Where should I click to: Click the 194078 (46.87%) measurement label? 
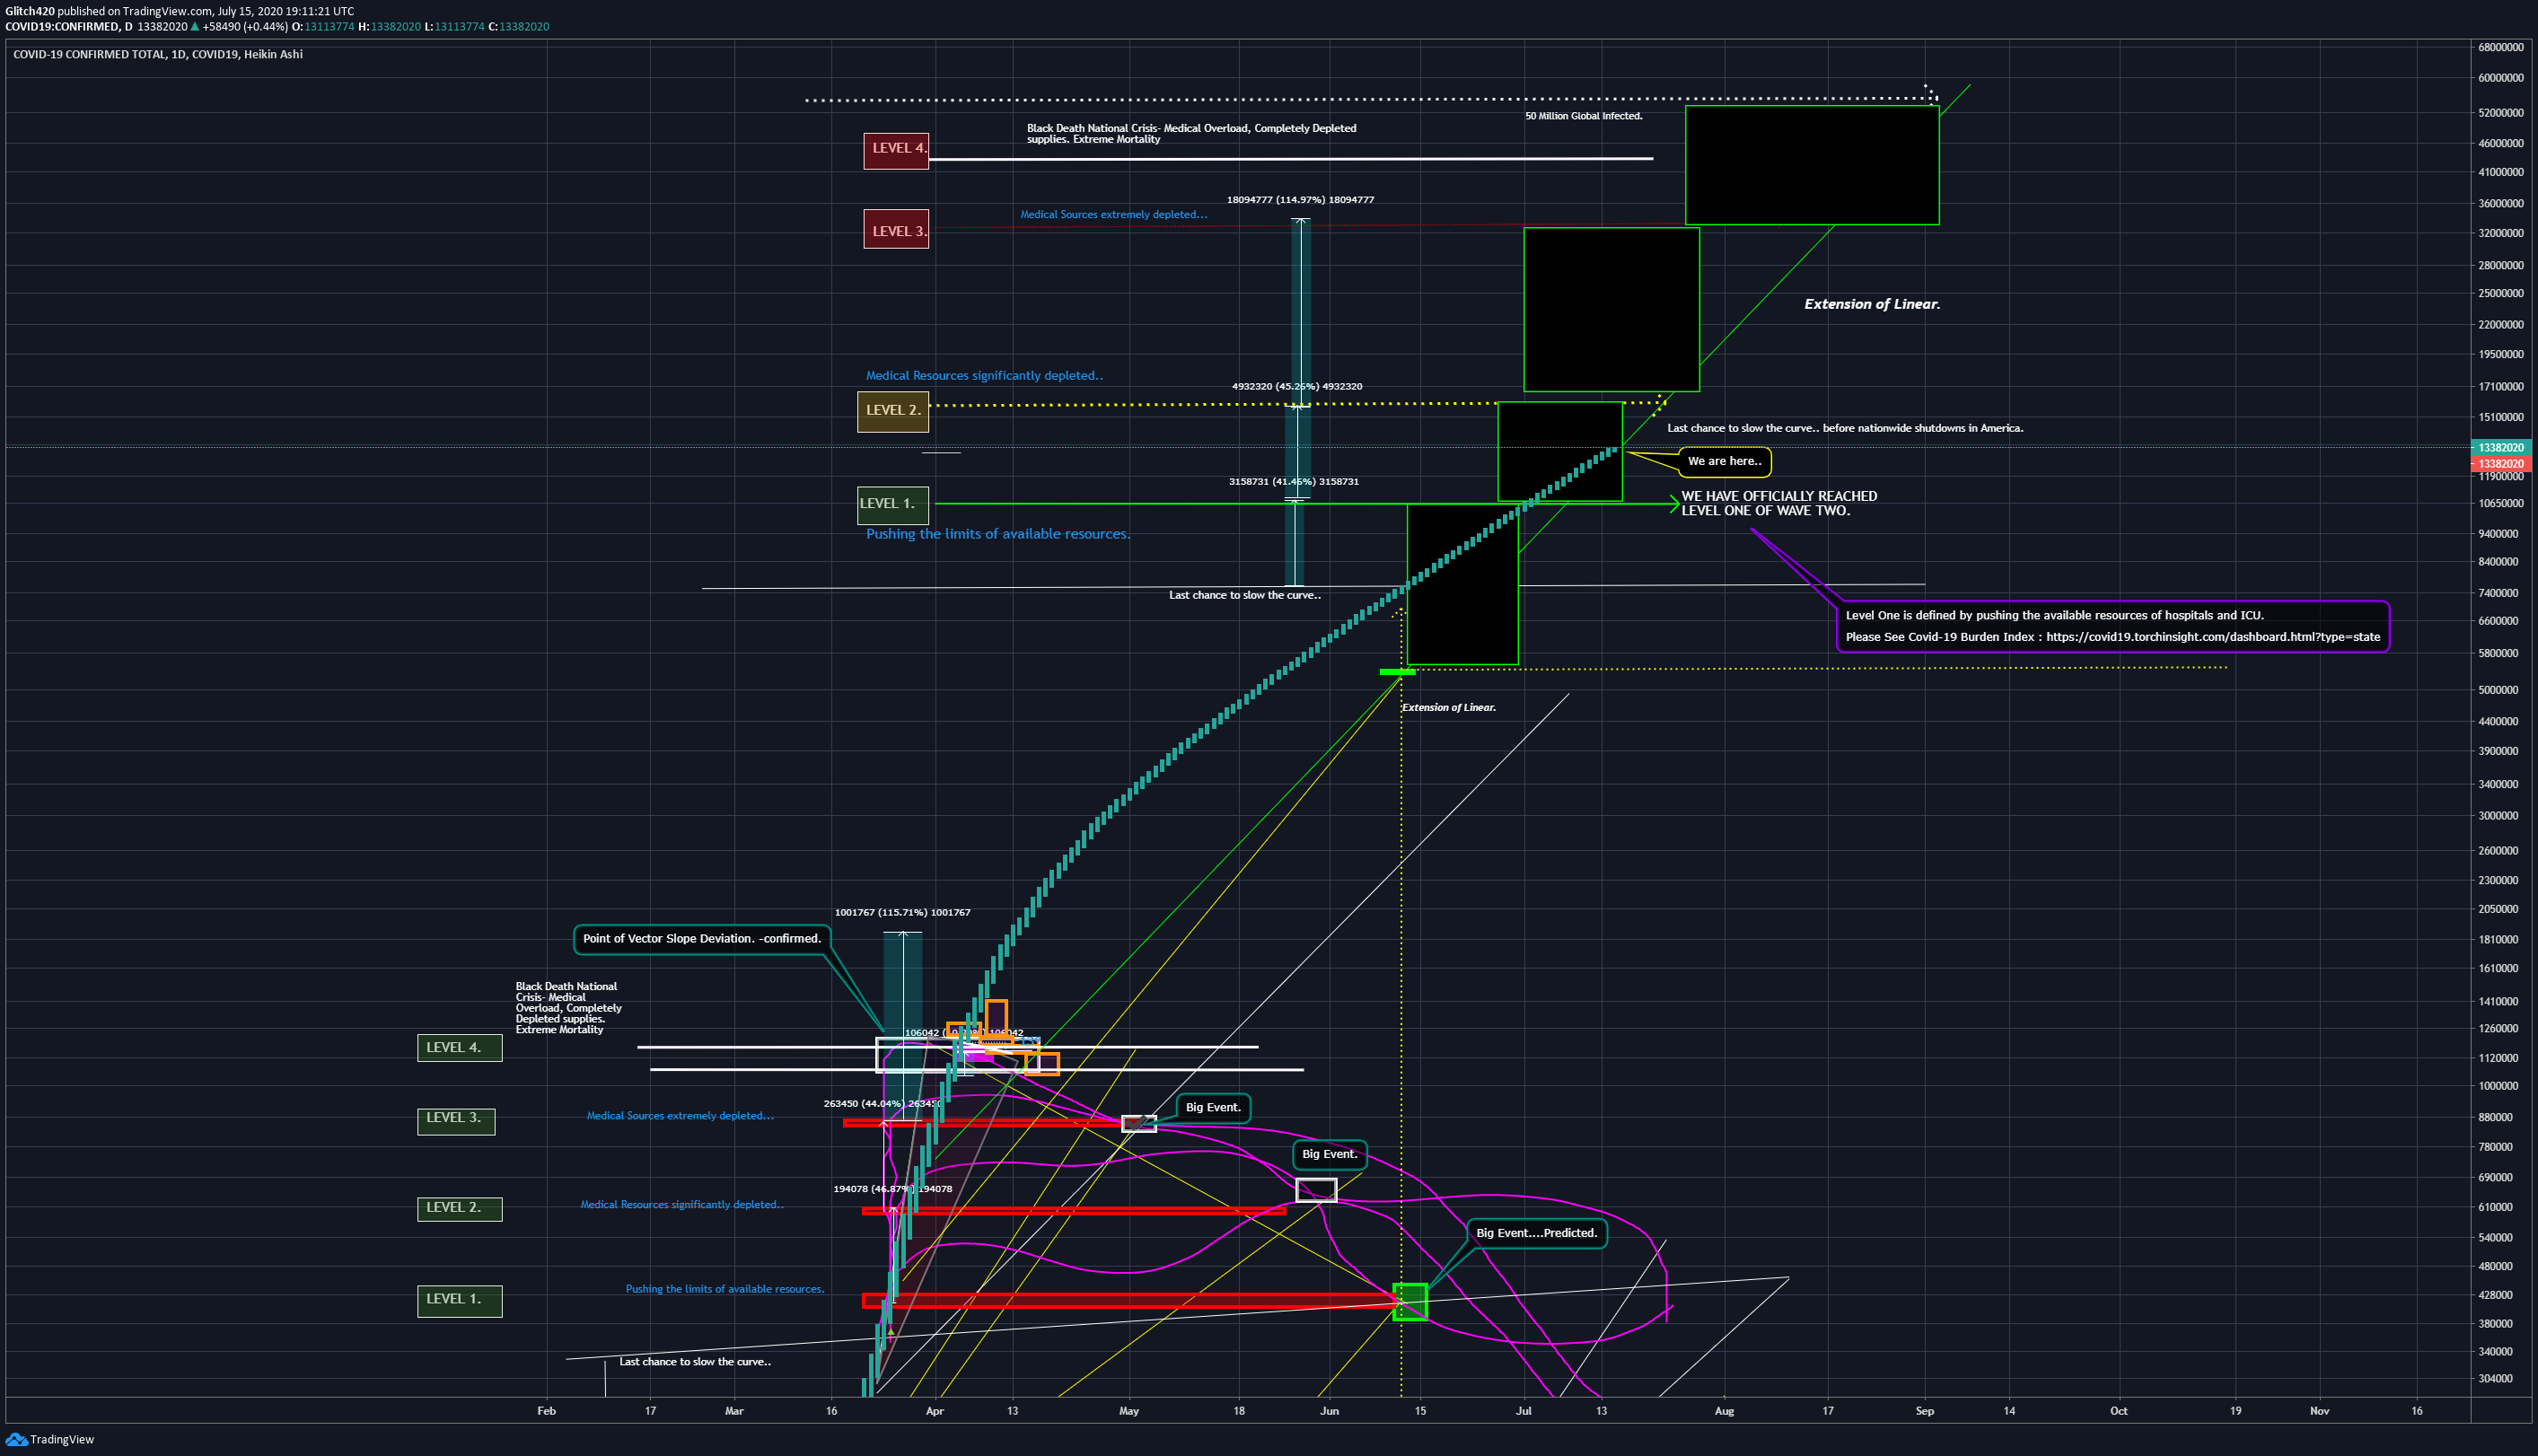click(x=892, y=1189)
